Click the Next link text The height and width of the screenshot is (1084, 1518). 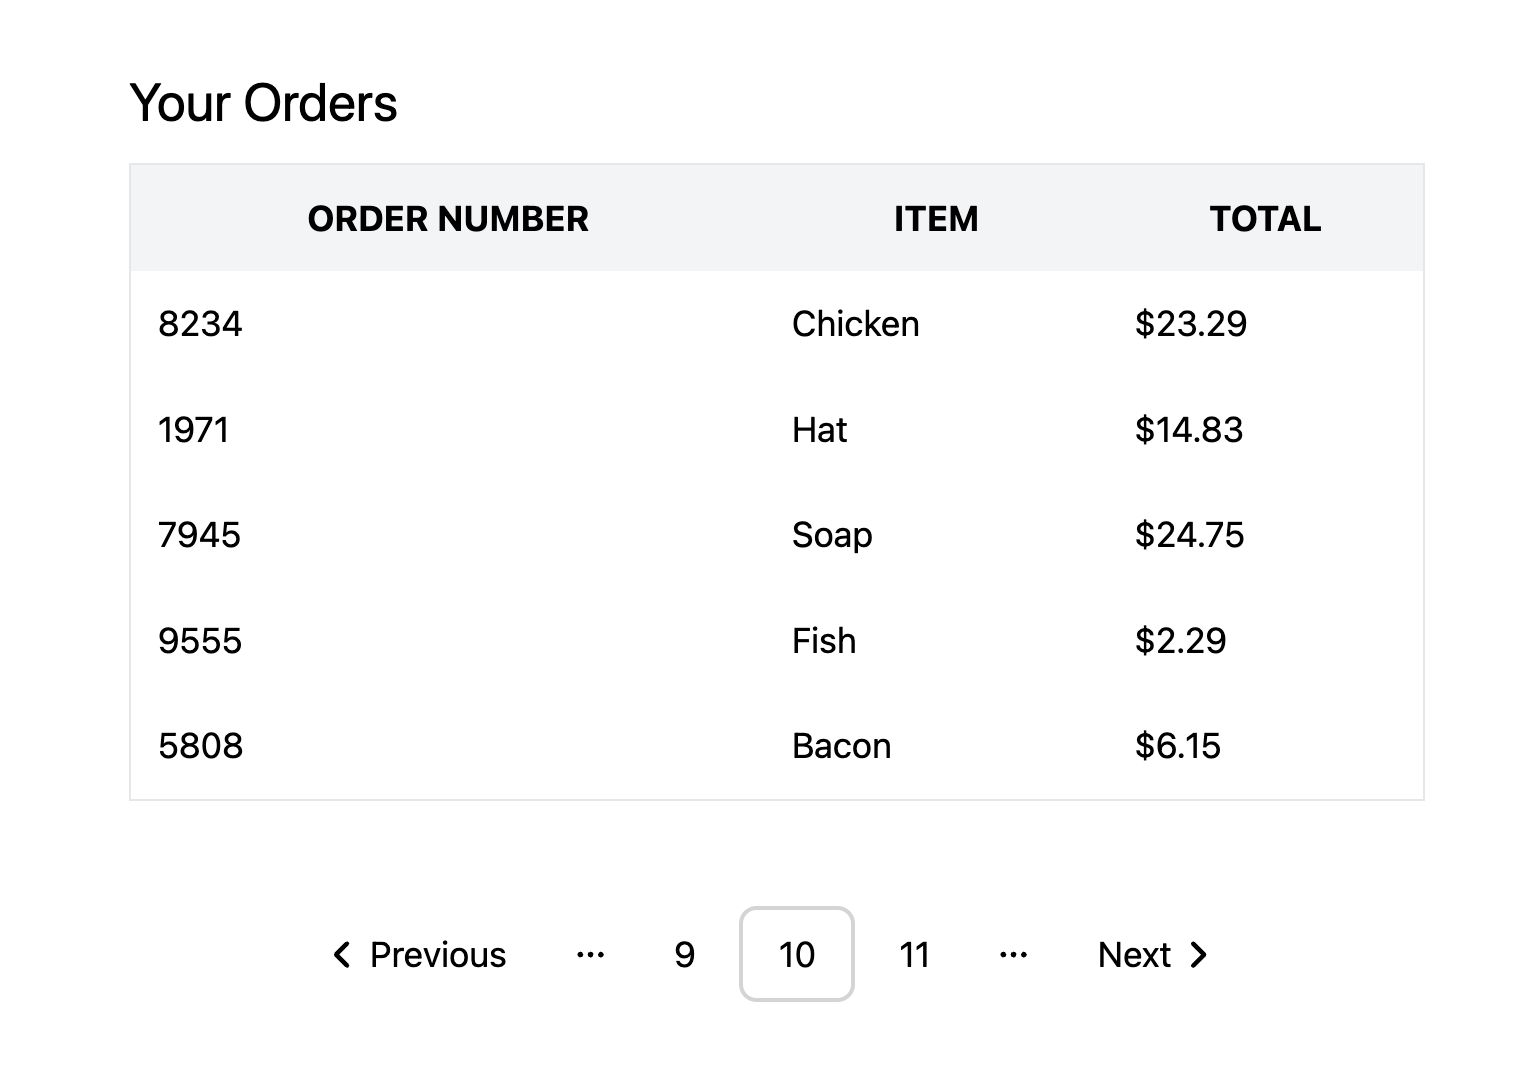1134,955
